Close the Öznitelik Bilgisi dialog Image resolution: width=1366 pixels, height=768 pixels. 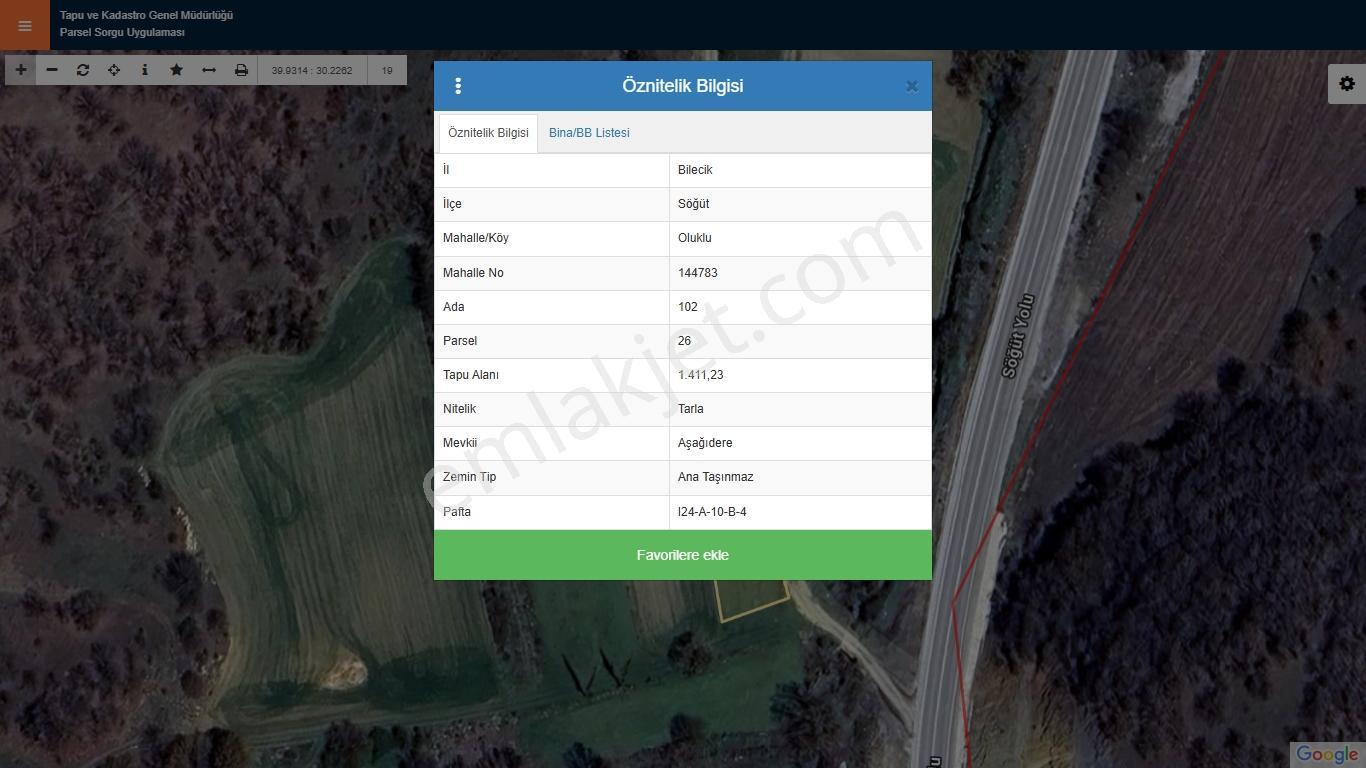click(912, 86)
